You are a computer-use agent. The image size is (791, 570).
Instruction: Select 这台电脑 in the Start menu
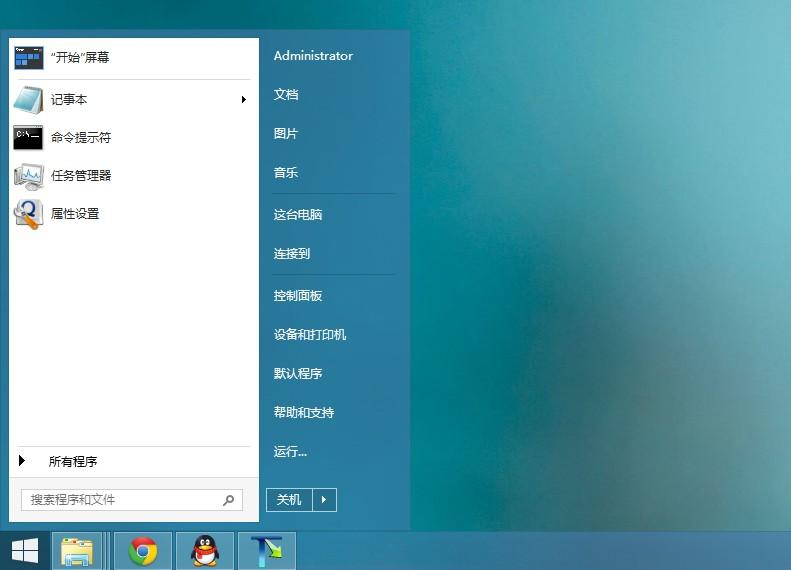(x=298, y=215)
